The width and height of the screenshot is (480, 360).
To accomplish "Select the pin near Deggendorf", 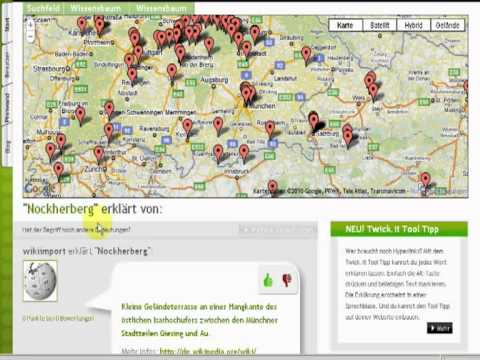I will (x=306, y=56).
